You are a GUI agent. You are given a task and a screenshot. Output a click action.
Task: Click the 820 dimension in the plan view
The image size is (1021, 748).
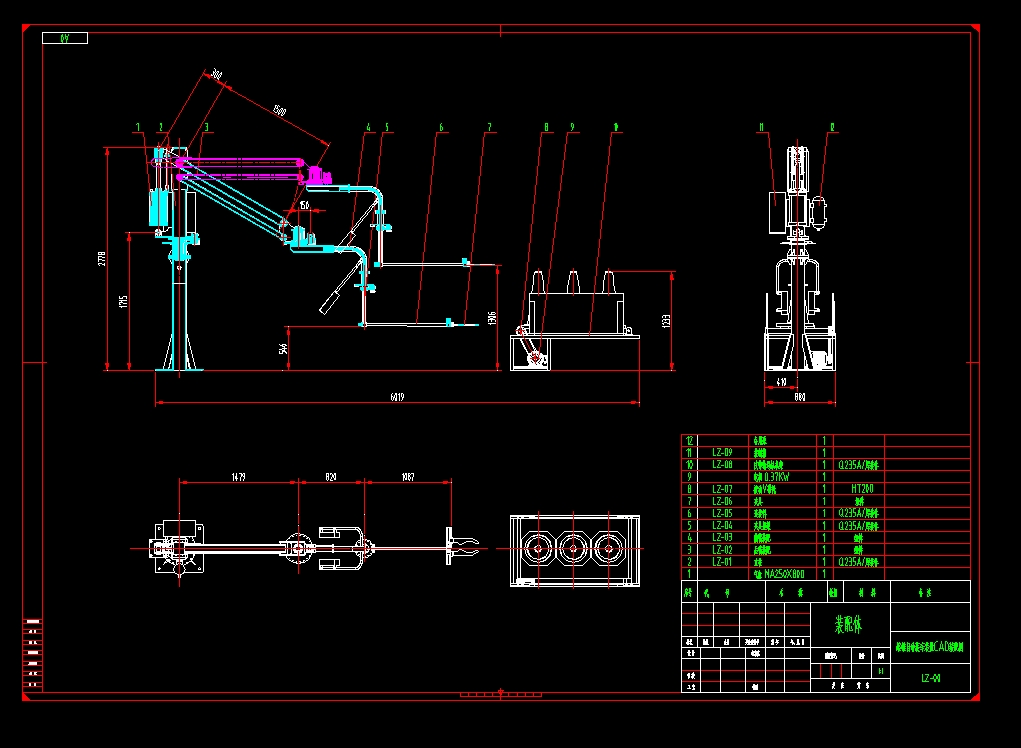point(331,477)
